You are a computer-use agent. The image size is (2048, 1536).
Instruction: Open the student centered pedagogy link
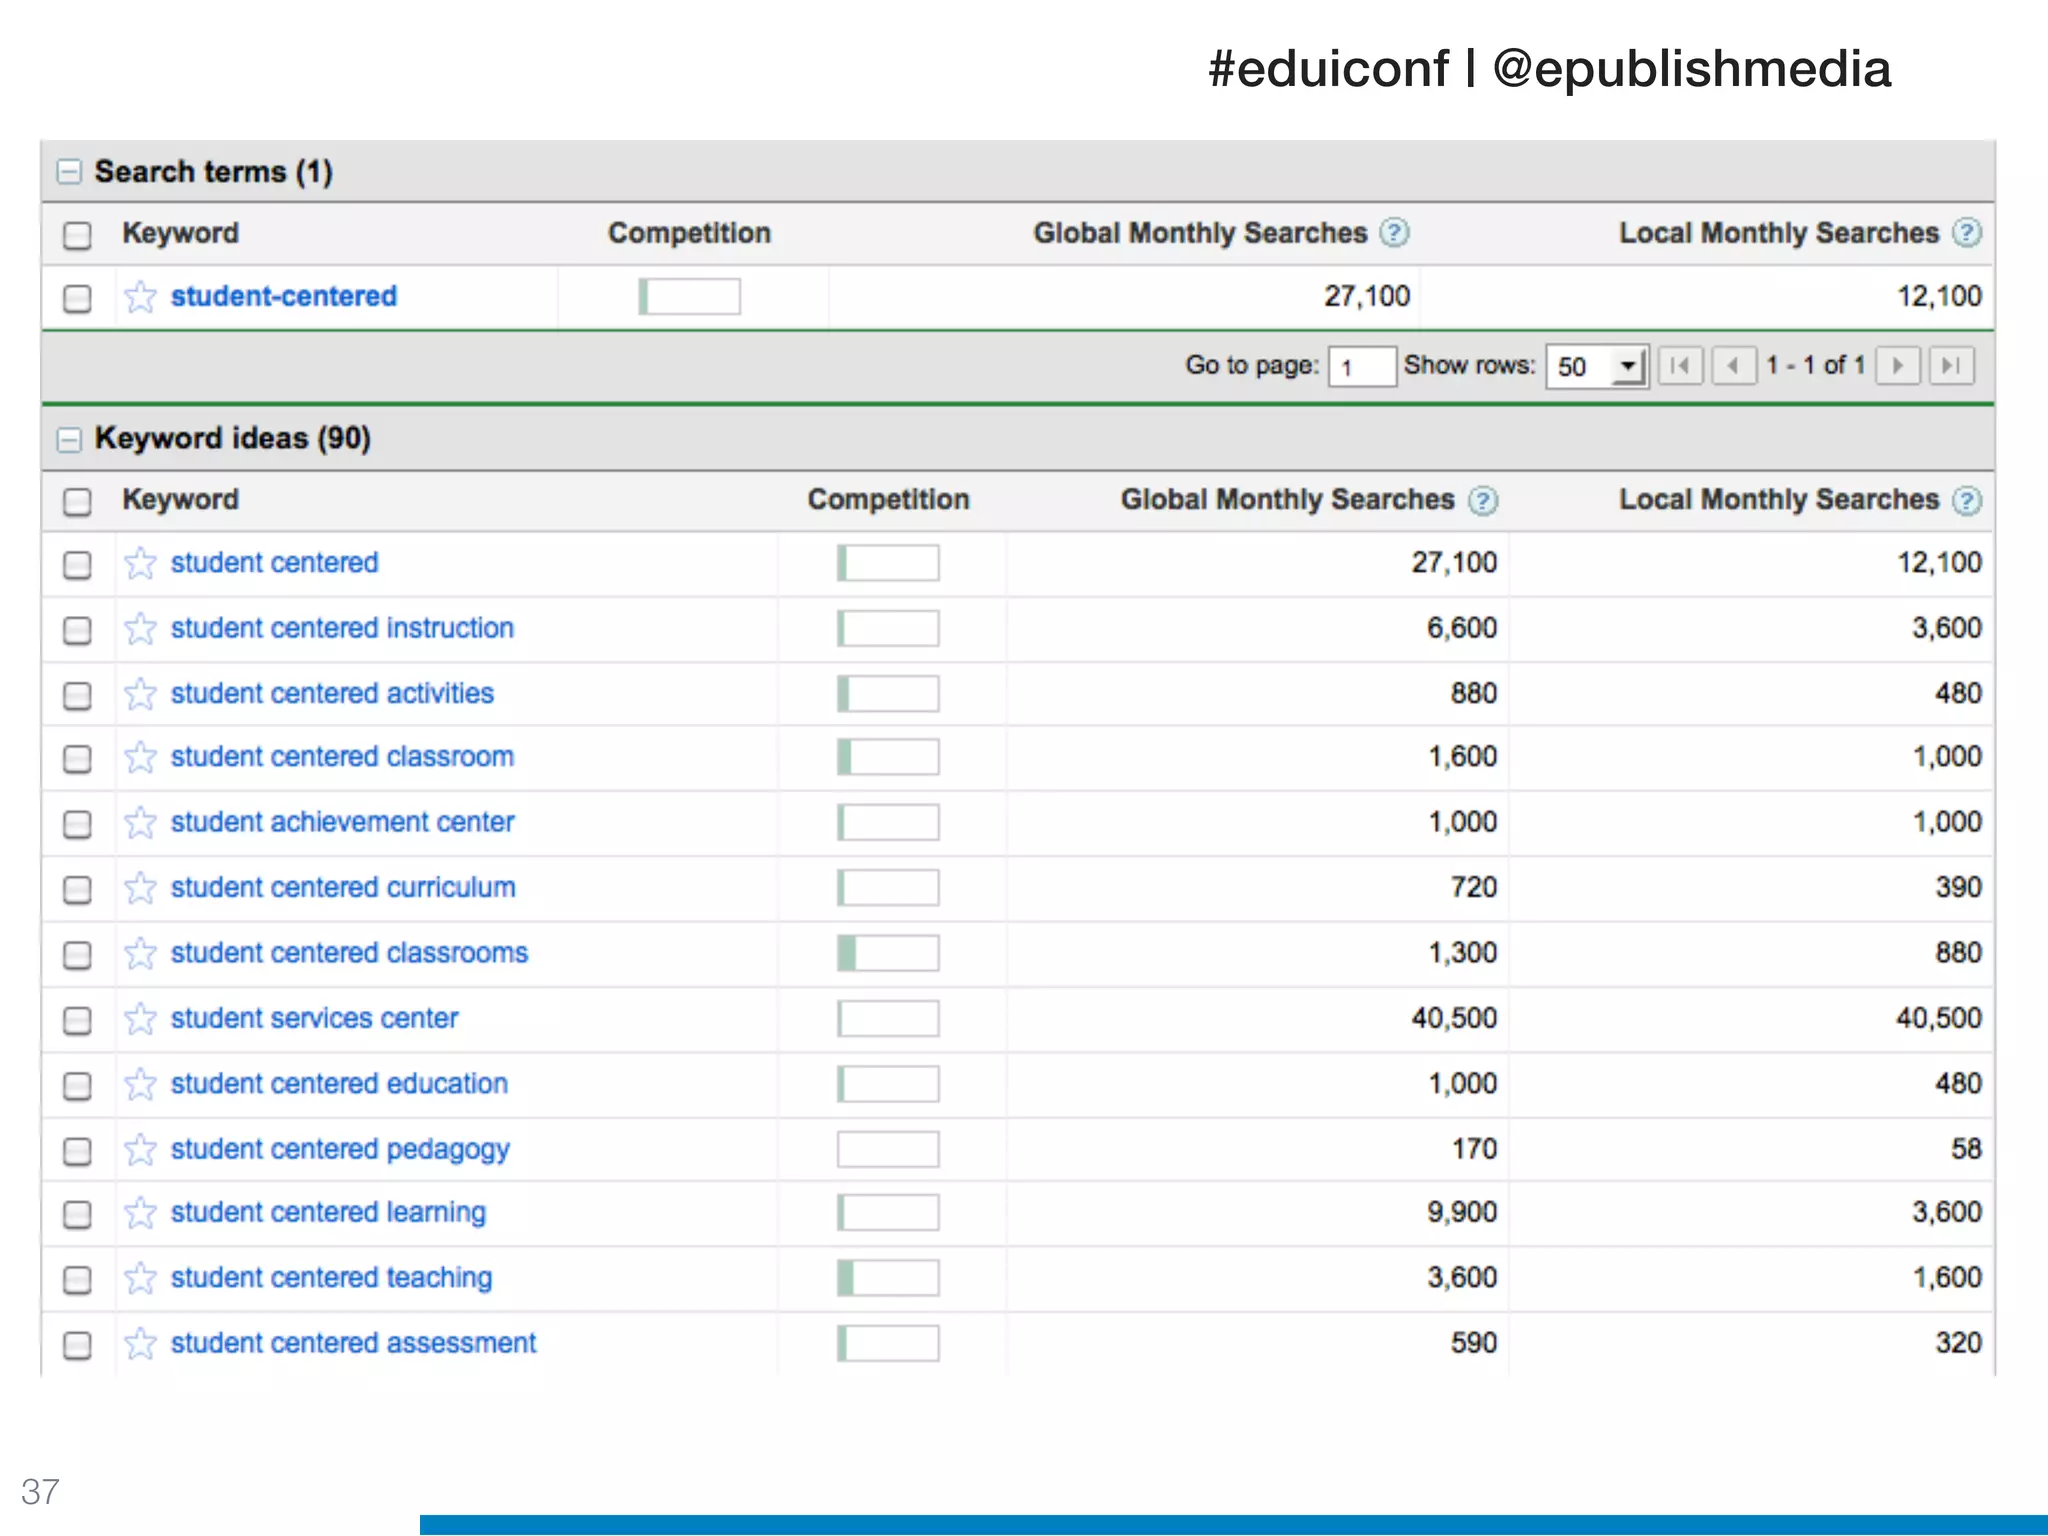click(340, 1149)
